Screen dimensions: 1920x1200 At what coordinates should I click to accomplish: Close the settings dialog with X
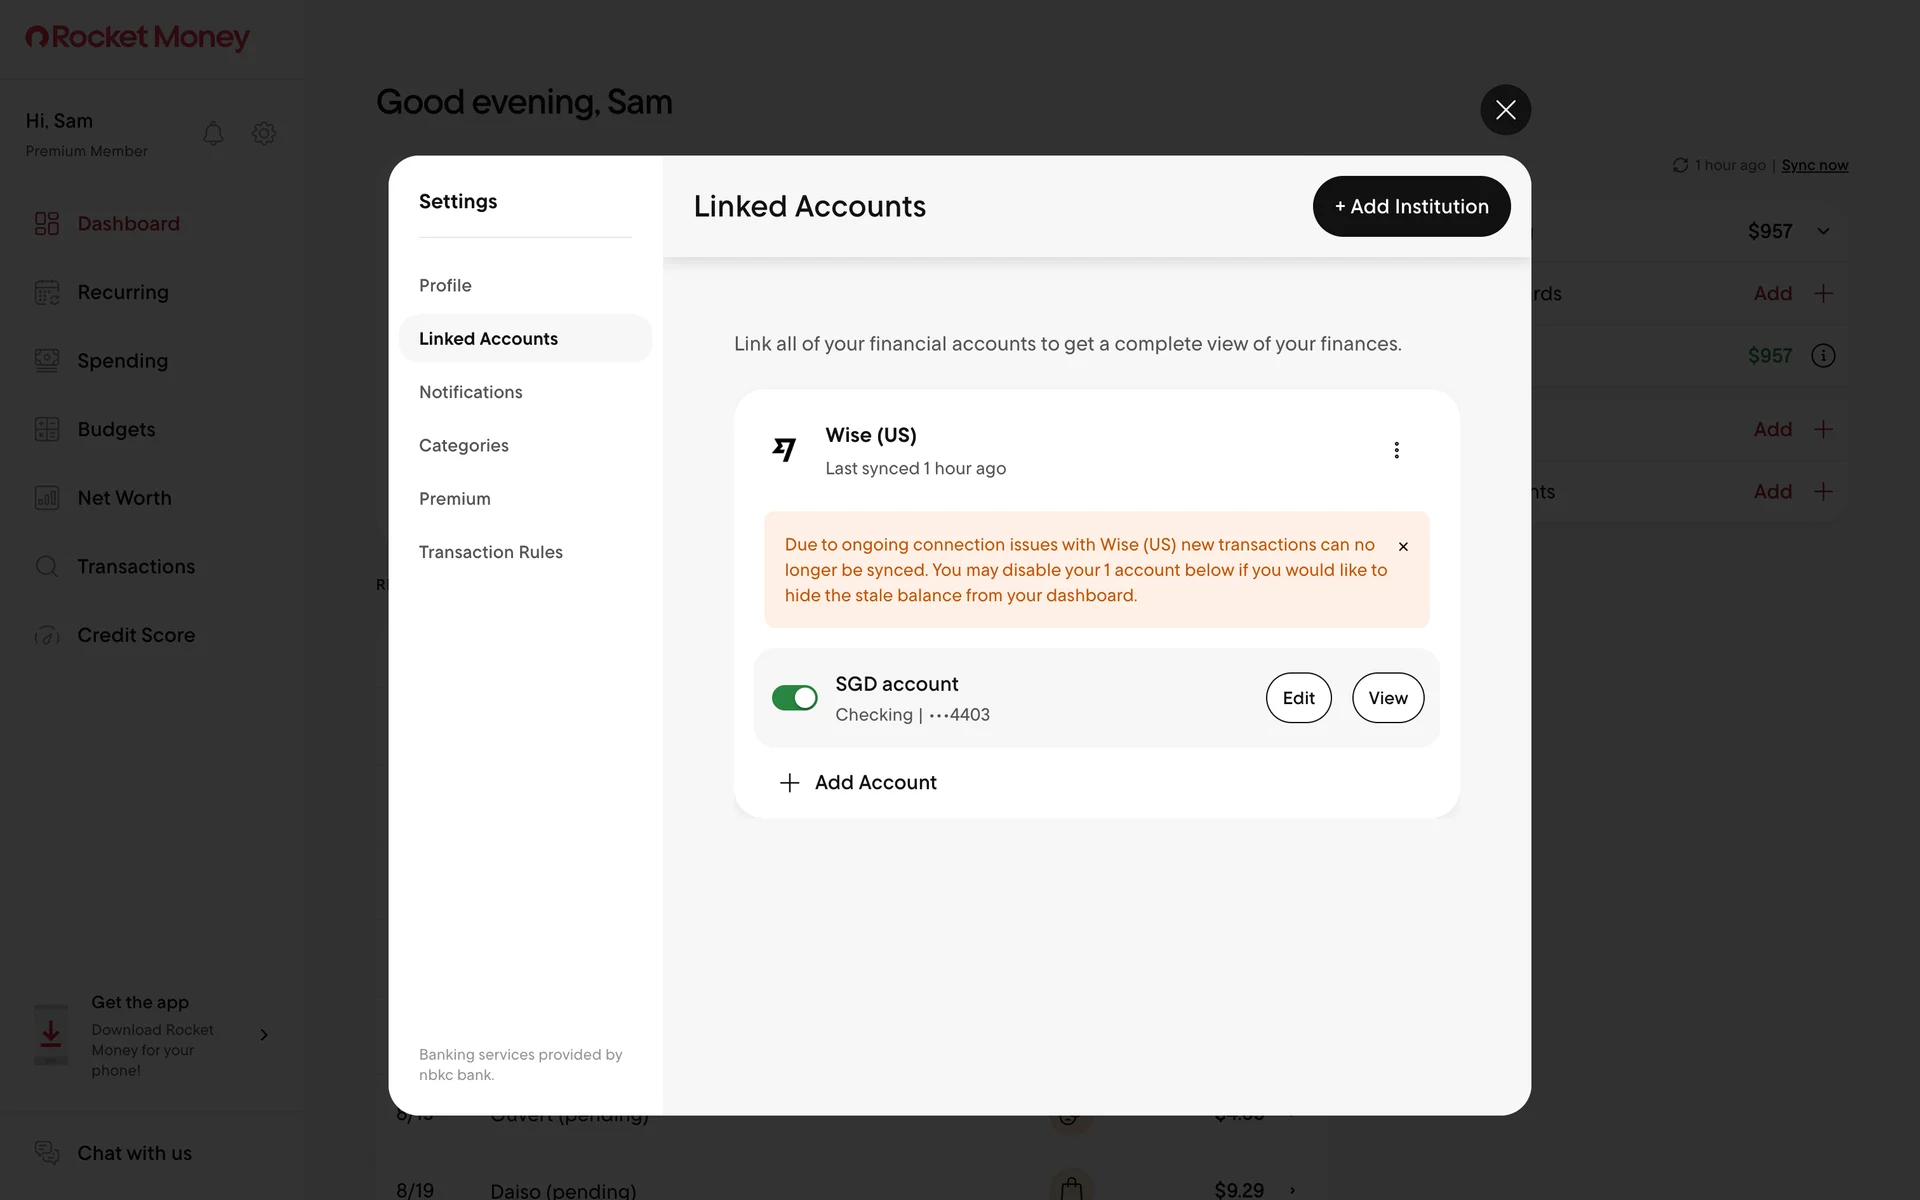pyautogui.click(x=1505, y=110)
